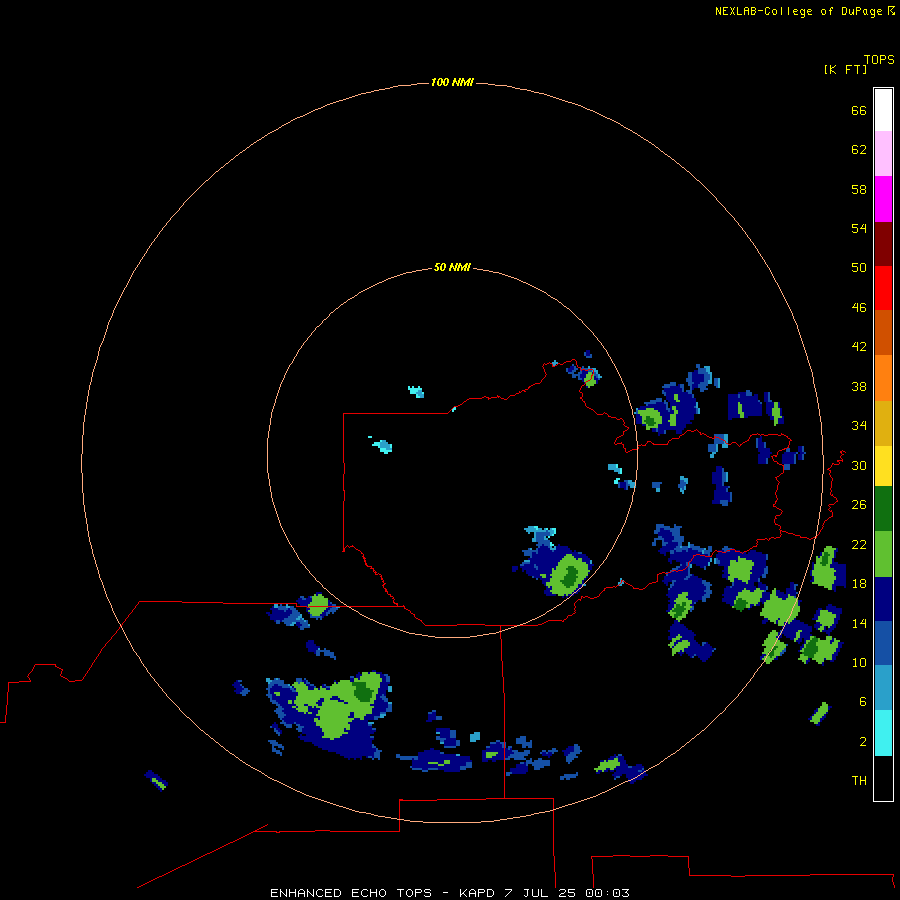
Task: Select the 42 legend value
Action: click(859, 347)
